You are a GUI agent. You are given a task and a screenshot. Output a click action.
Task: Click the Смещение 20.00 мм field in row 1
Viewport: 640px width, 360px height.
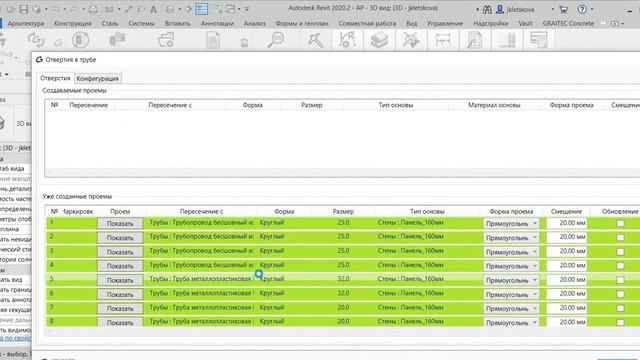pos(567,223)
